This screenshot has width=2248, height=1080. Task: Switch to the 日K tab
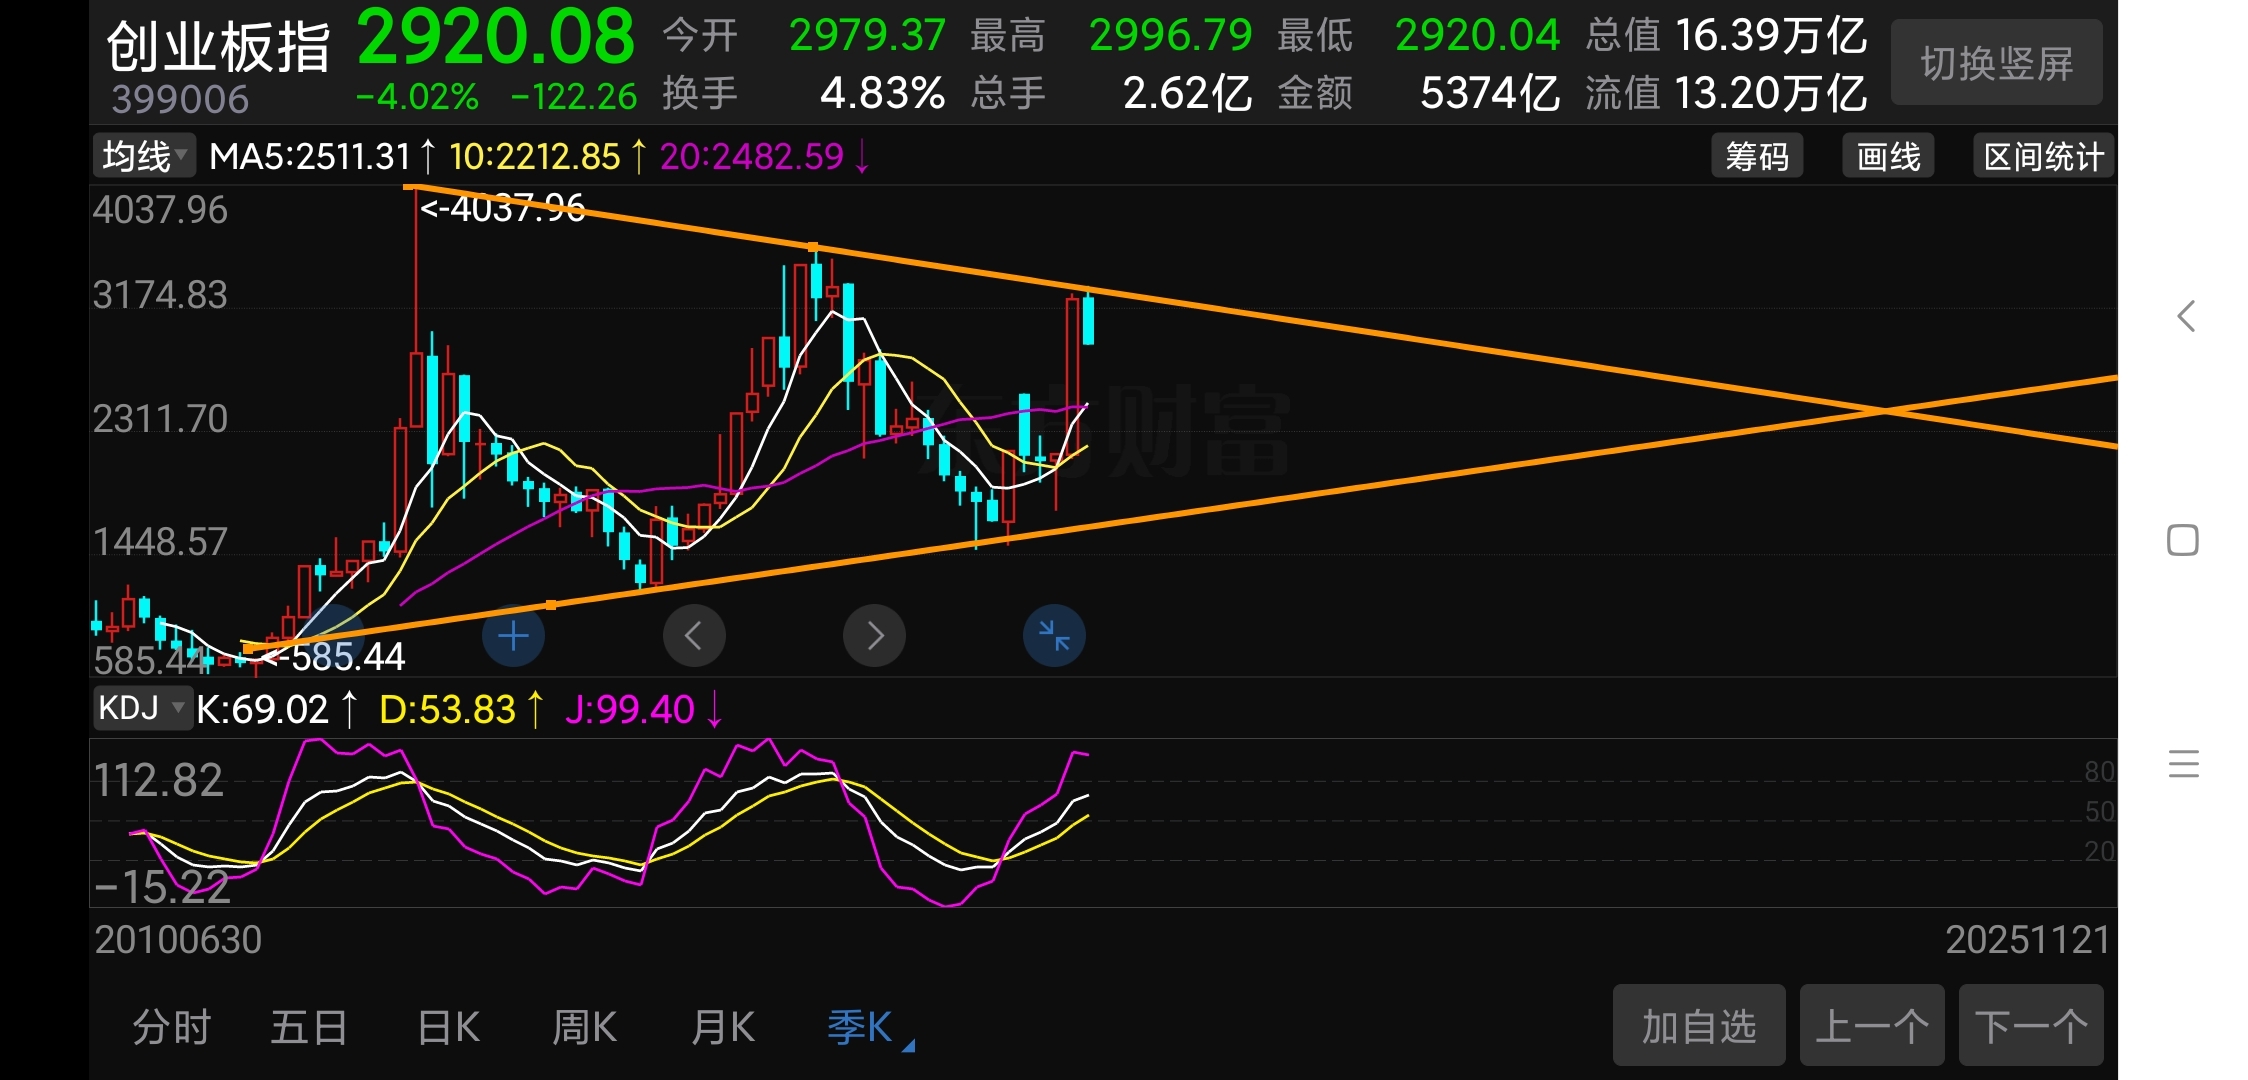[448, 1028]
